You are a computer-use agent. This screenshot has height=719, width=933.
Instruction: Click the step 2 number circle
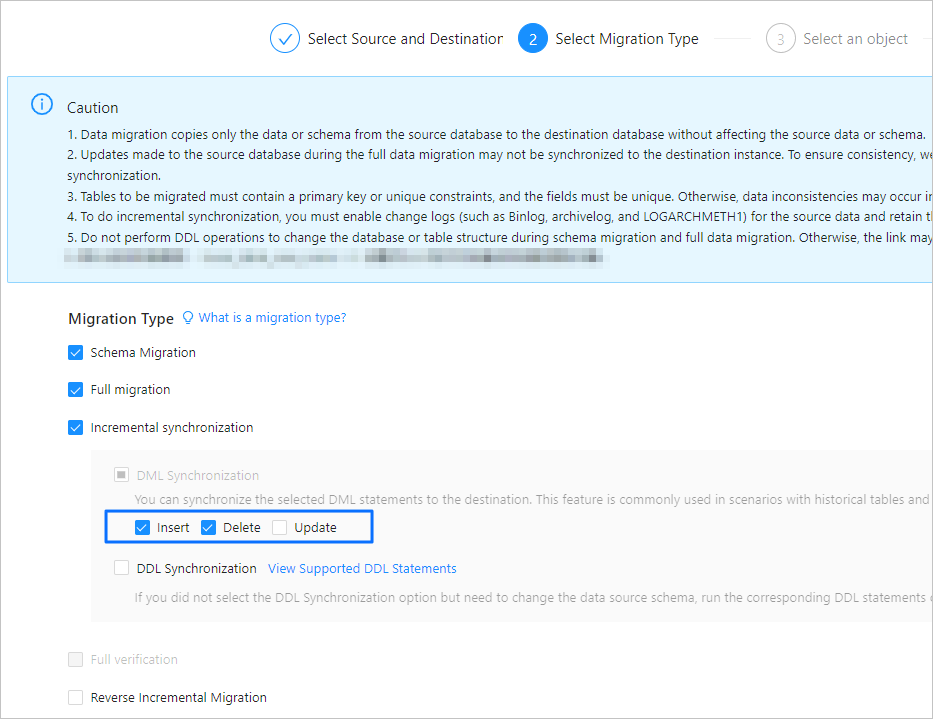click(x=533, y=39)
